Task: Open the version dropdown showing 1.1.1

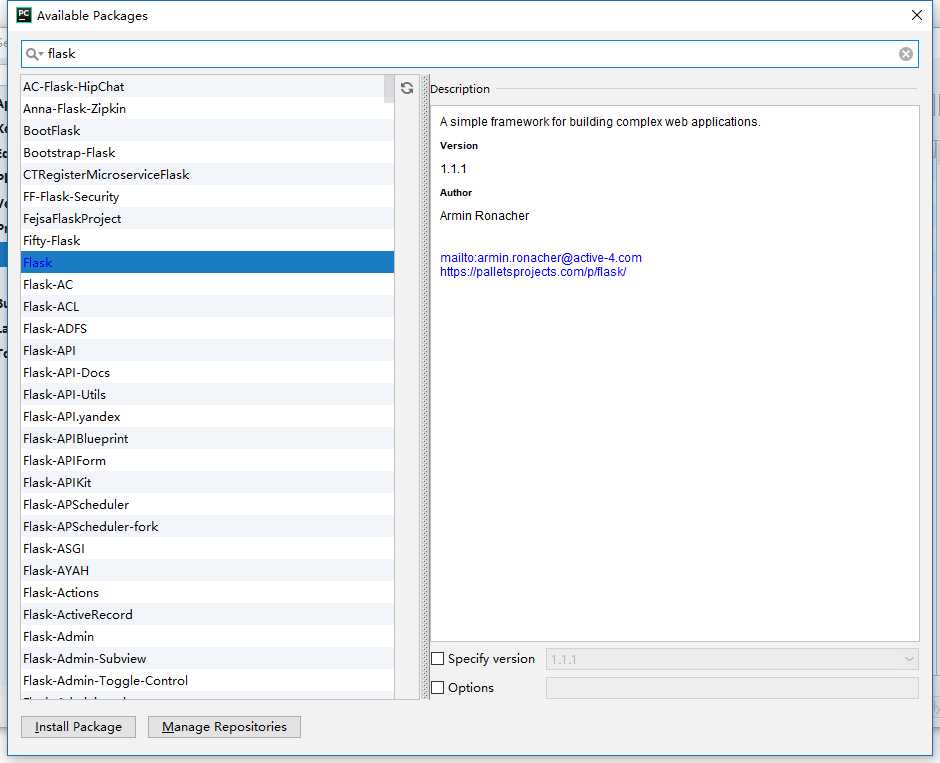Action: pos(732,659)
